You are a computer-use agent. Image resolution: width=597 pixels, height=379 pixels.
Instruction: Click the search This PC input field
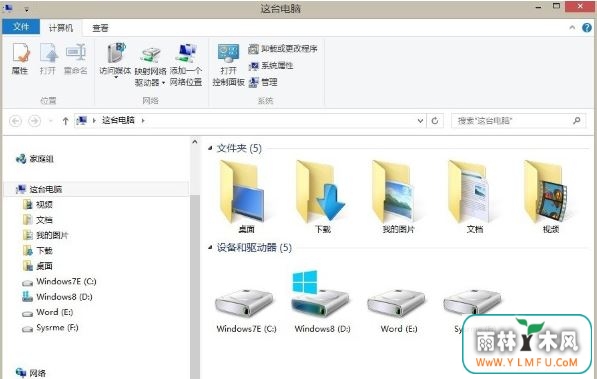[x=518, y=121]
